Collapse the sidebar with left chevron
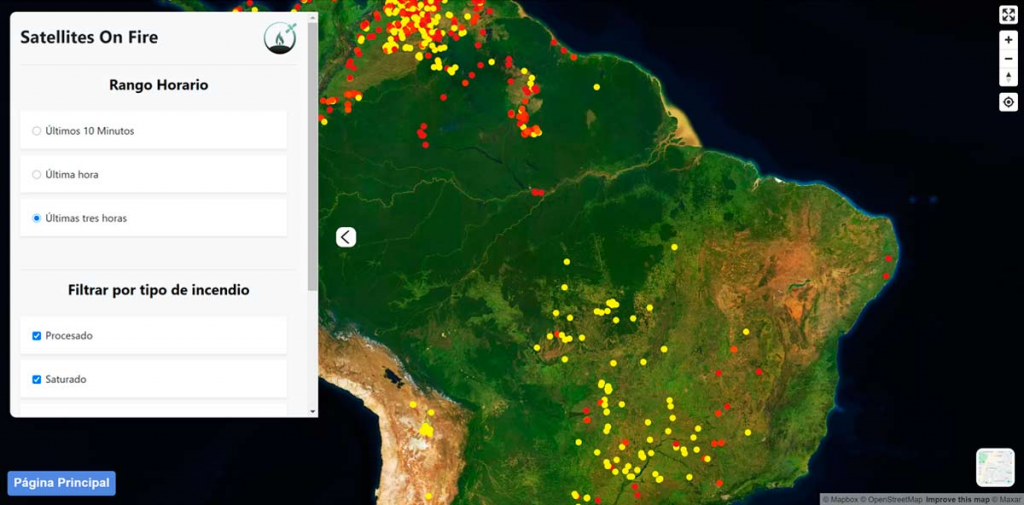The width and height of the screenshot is (1024, 505). point(346,237)
